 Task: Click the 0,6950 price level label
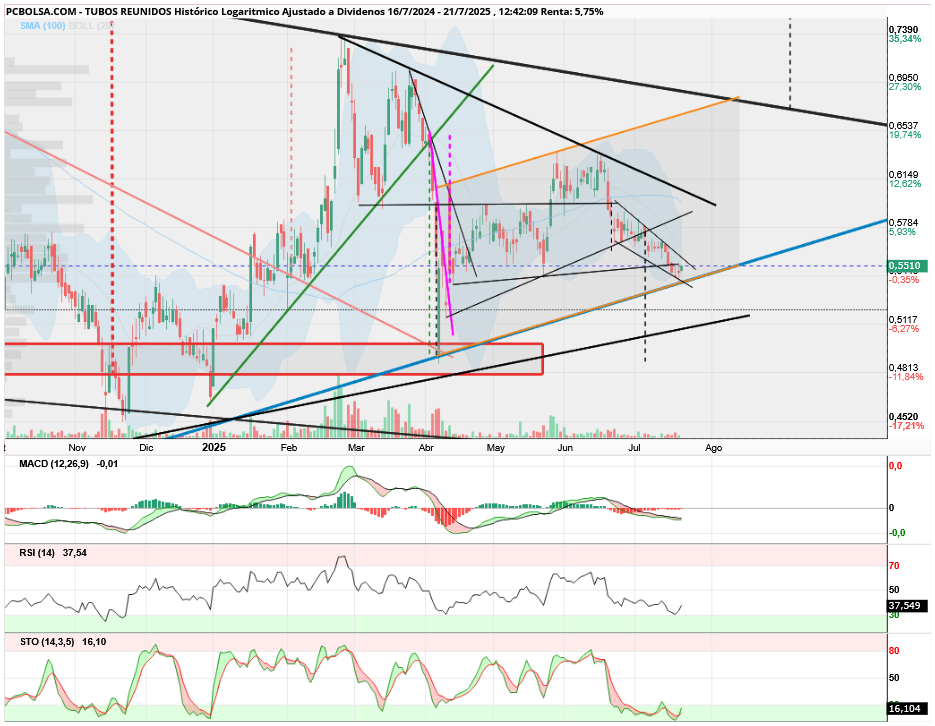tap(903, 78)
